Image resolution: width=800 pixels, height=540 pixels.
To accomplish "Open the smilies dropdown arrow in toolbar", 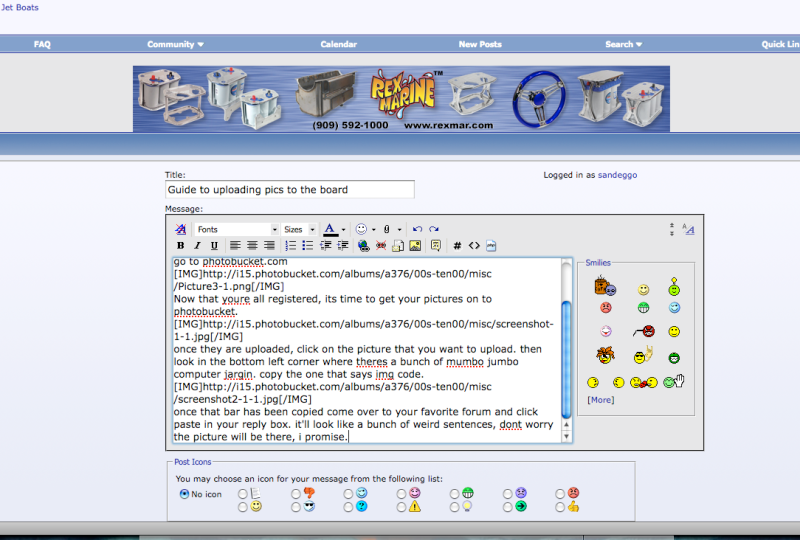I will [373, 230].
